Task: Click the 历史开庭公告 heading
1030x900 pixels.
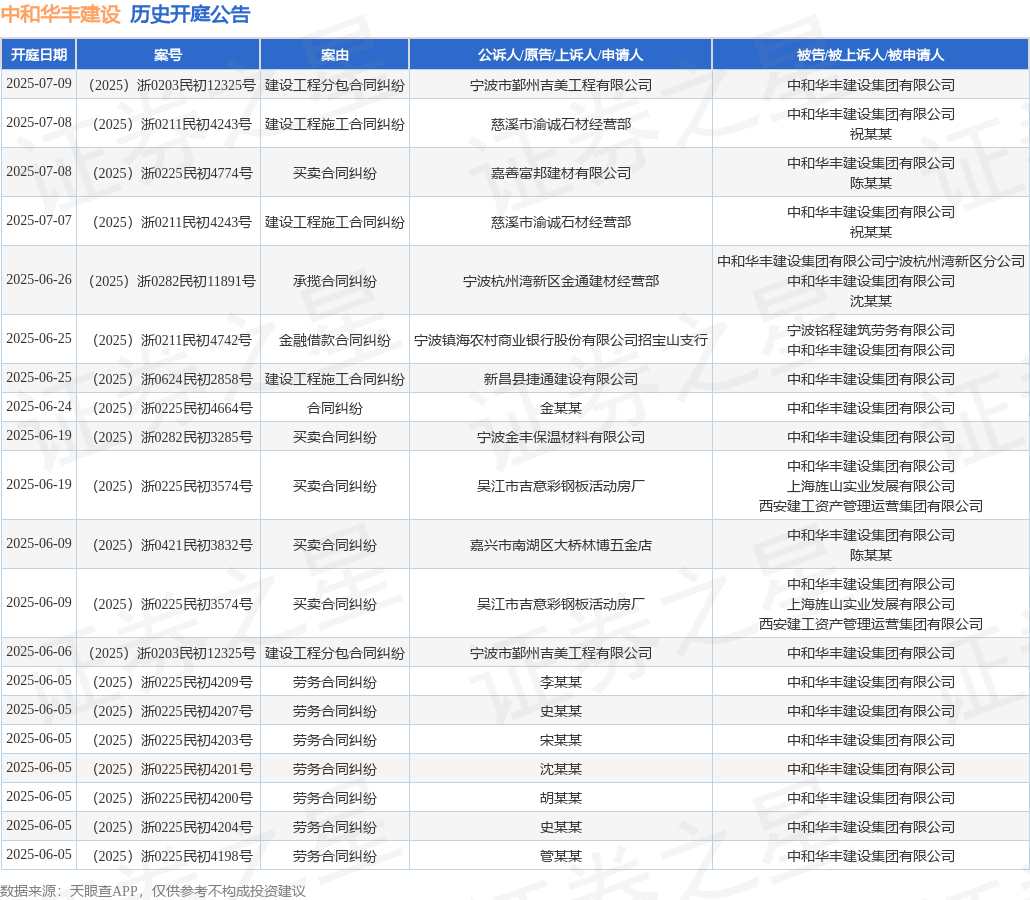Action: (190, 14)
